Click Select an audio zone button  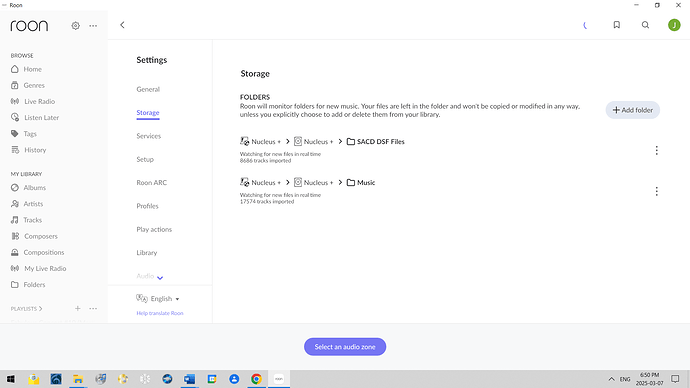point(345,347)
